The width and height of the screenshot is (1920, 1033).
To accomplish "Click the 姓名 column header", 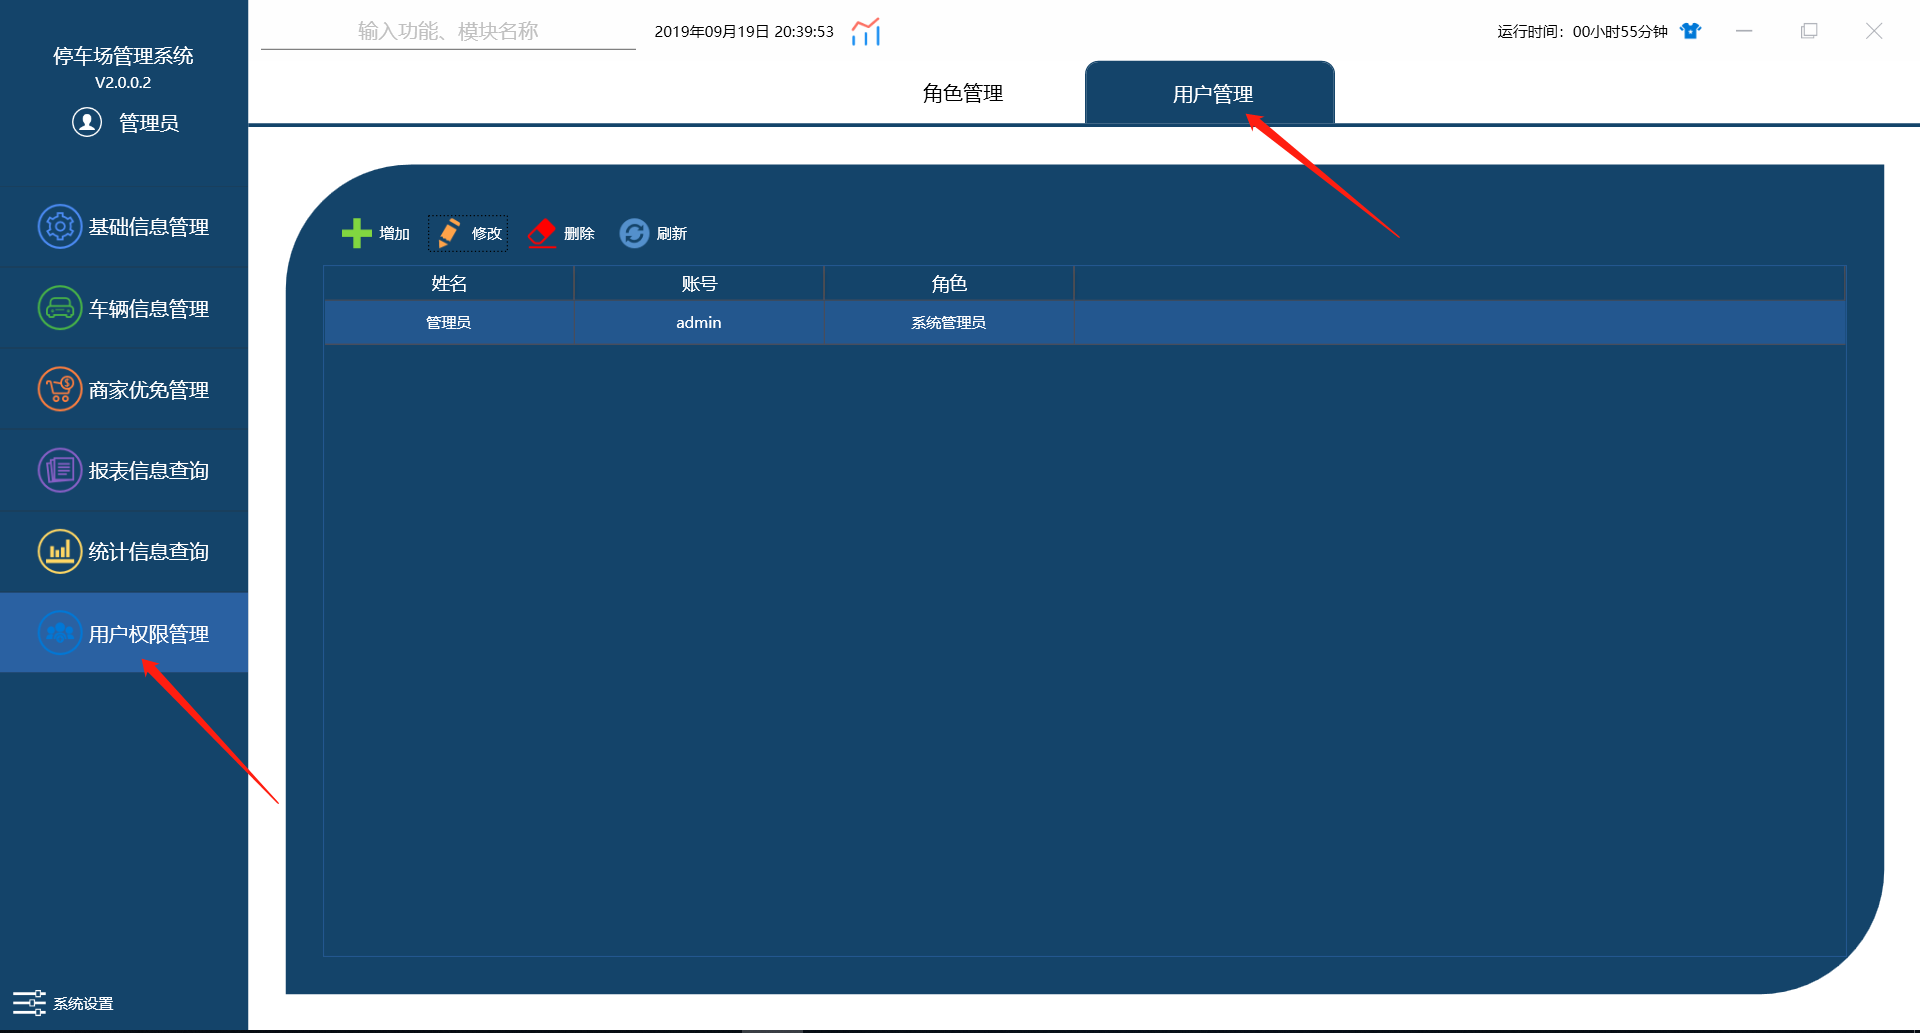I will (449, 283).
